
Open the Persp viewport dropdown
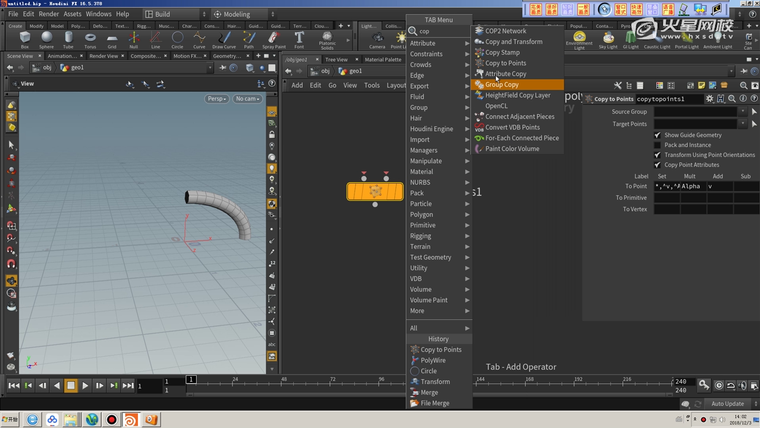[x=217, y=99]
